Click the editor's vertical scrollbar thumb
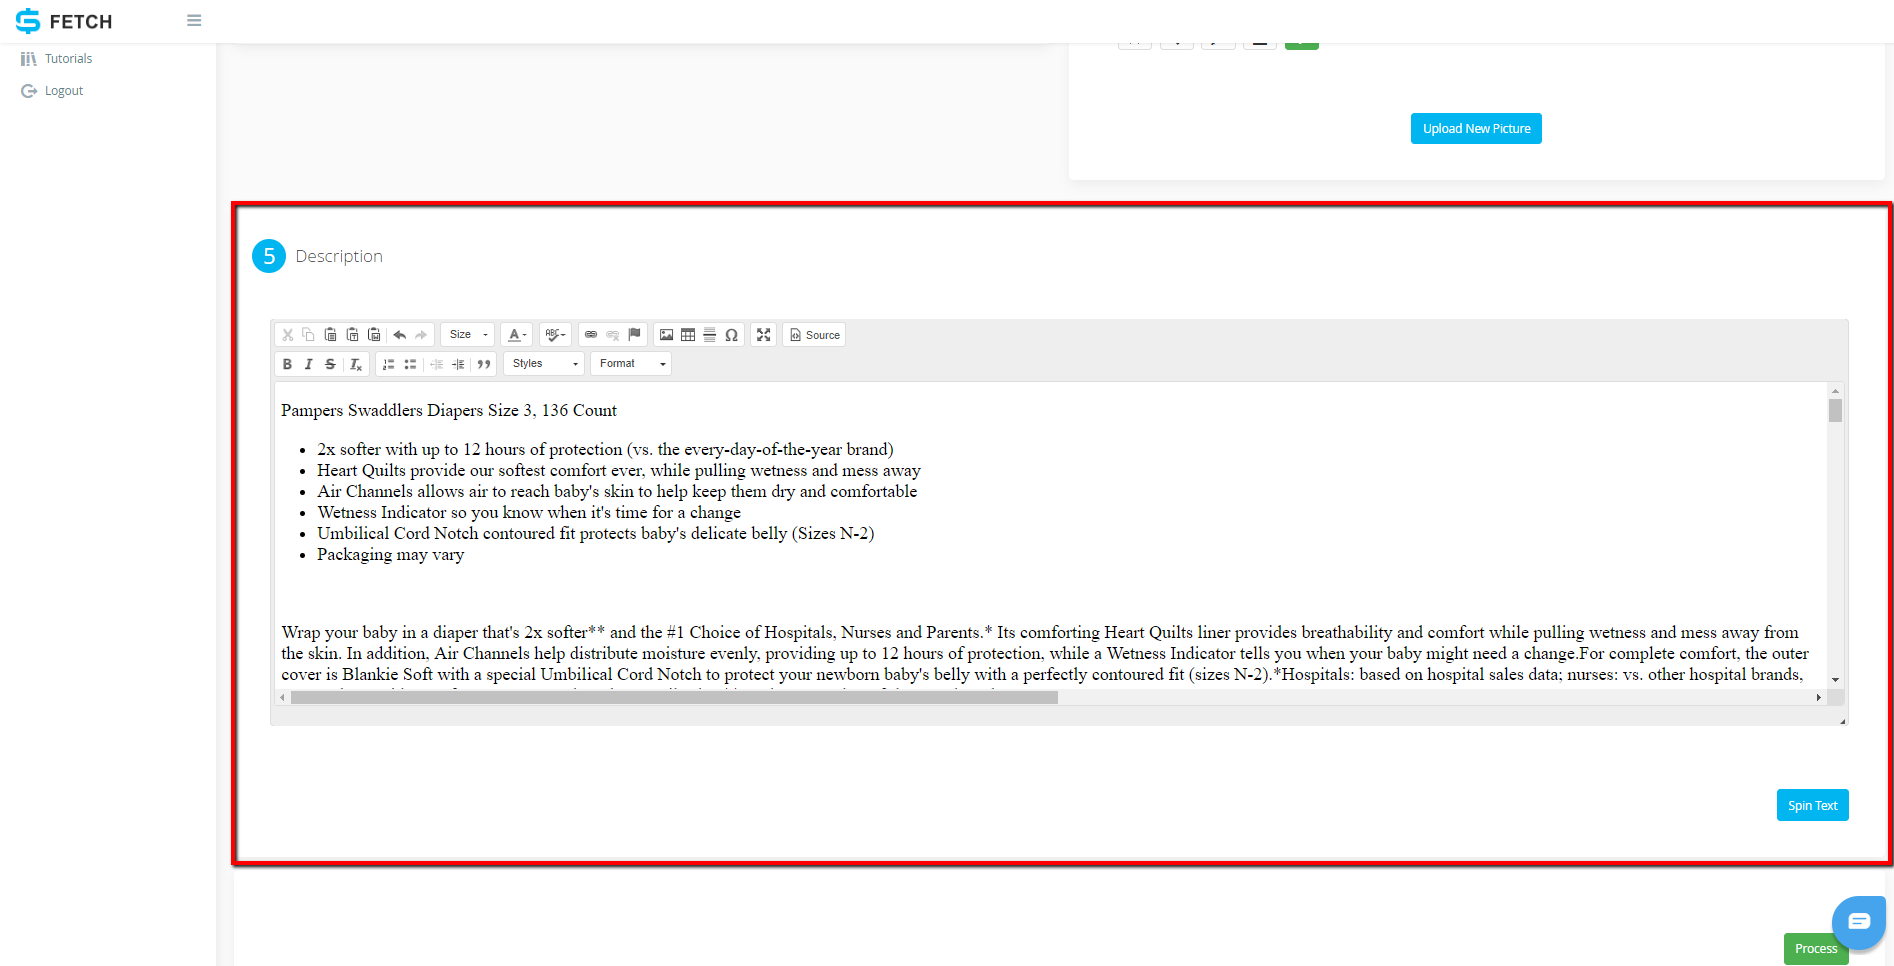 pos(1835,411)
